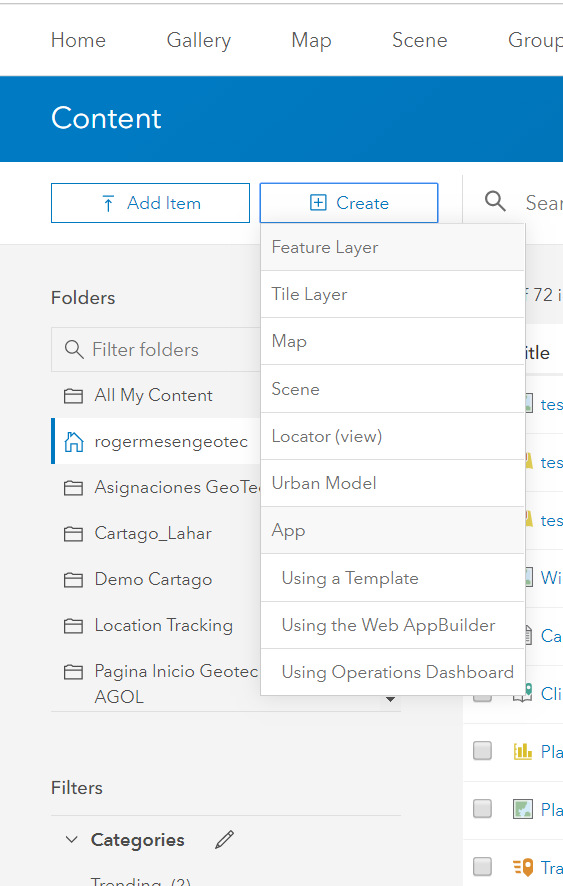Tick the checkbox beside the chart item
563x886 pixels.
[482, 751]
